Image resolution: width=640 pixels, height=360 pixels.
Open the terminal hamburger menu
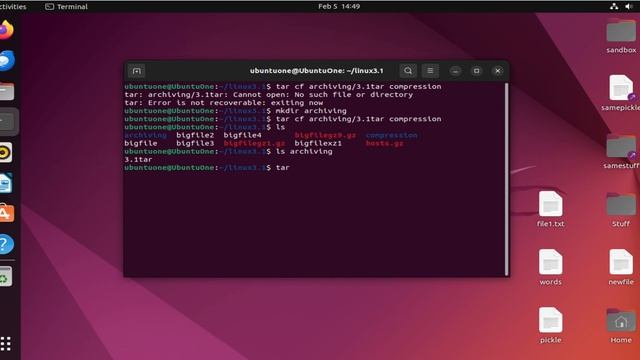coord(430,71)
